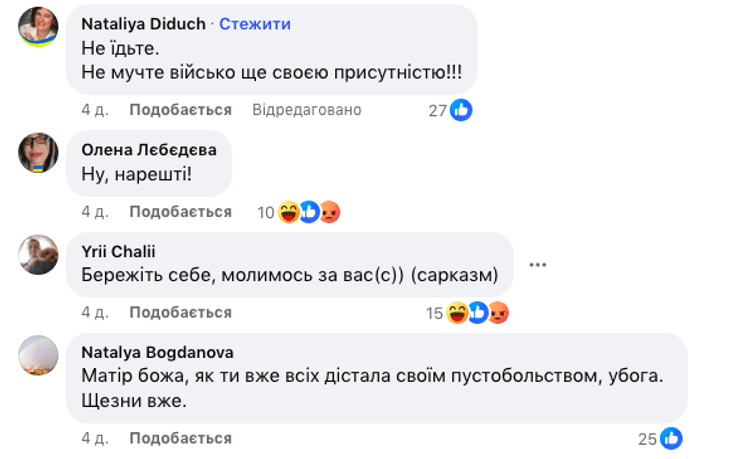Click the angry emoji on Олена Лебедєва's comment
This screenshot has height=459, width=740.
(329, 212)
